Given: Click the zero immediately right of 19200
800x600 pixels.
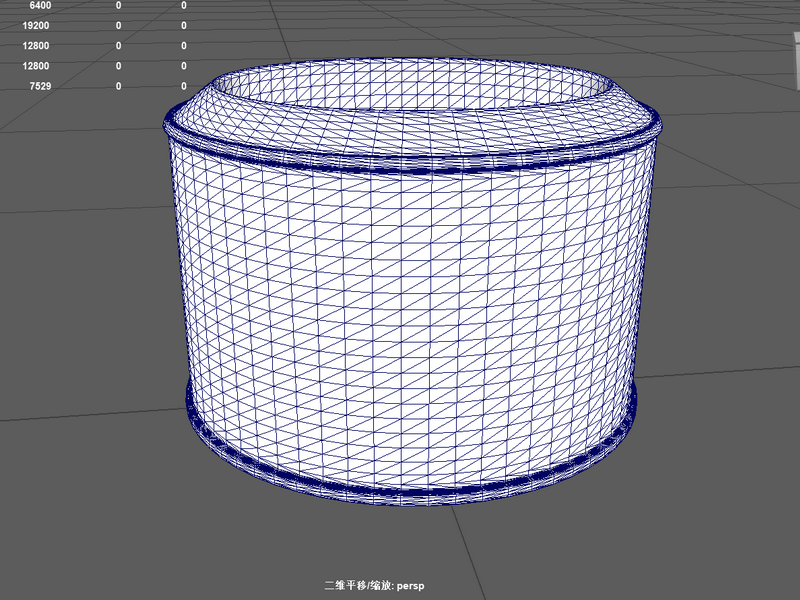Looking at the screenshot, I should [118, 26].
